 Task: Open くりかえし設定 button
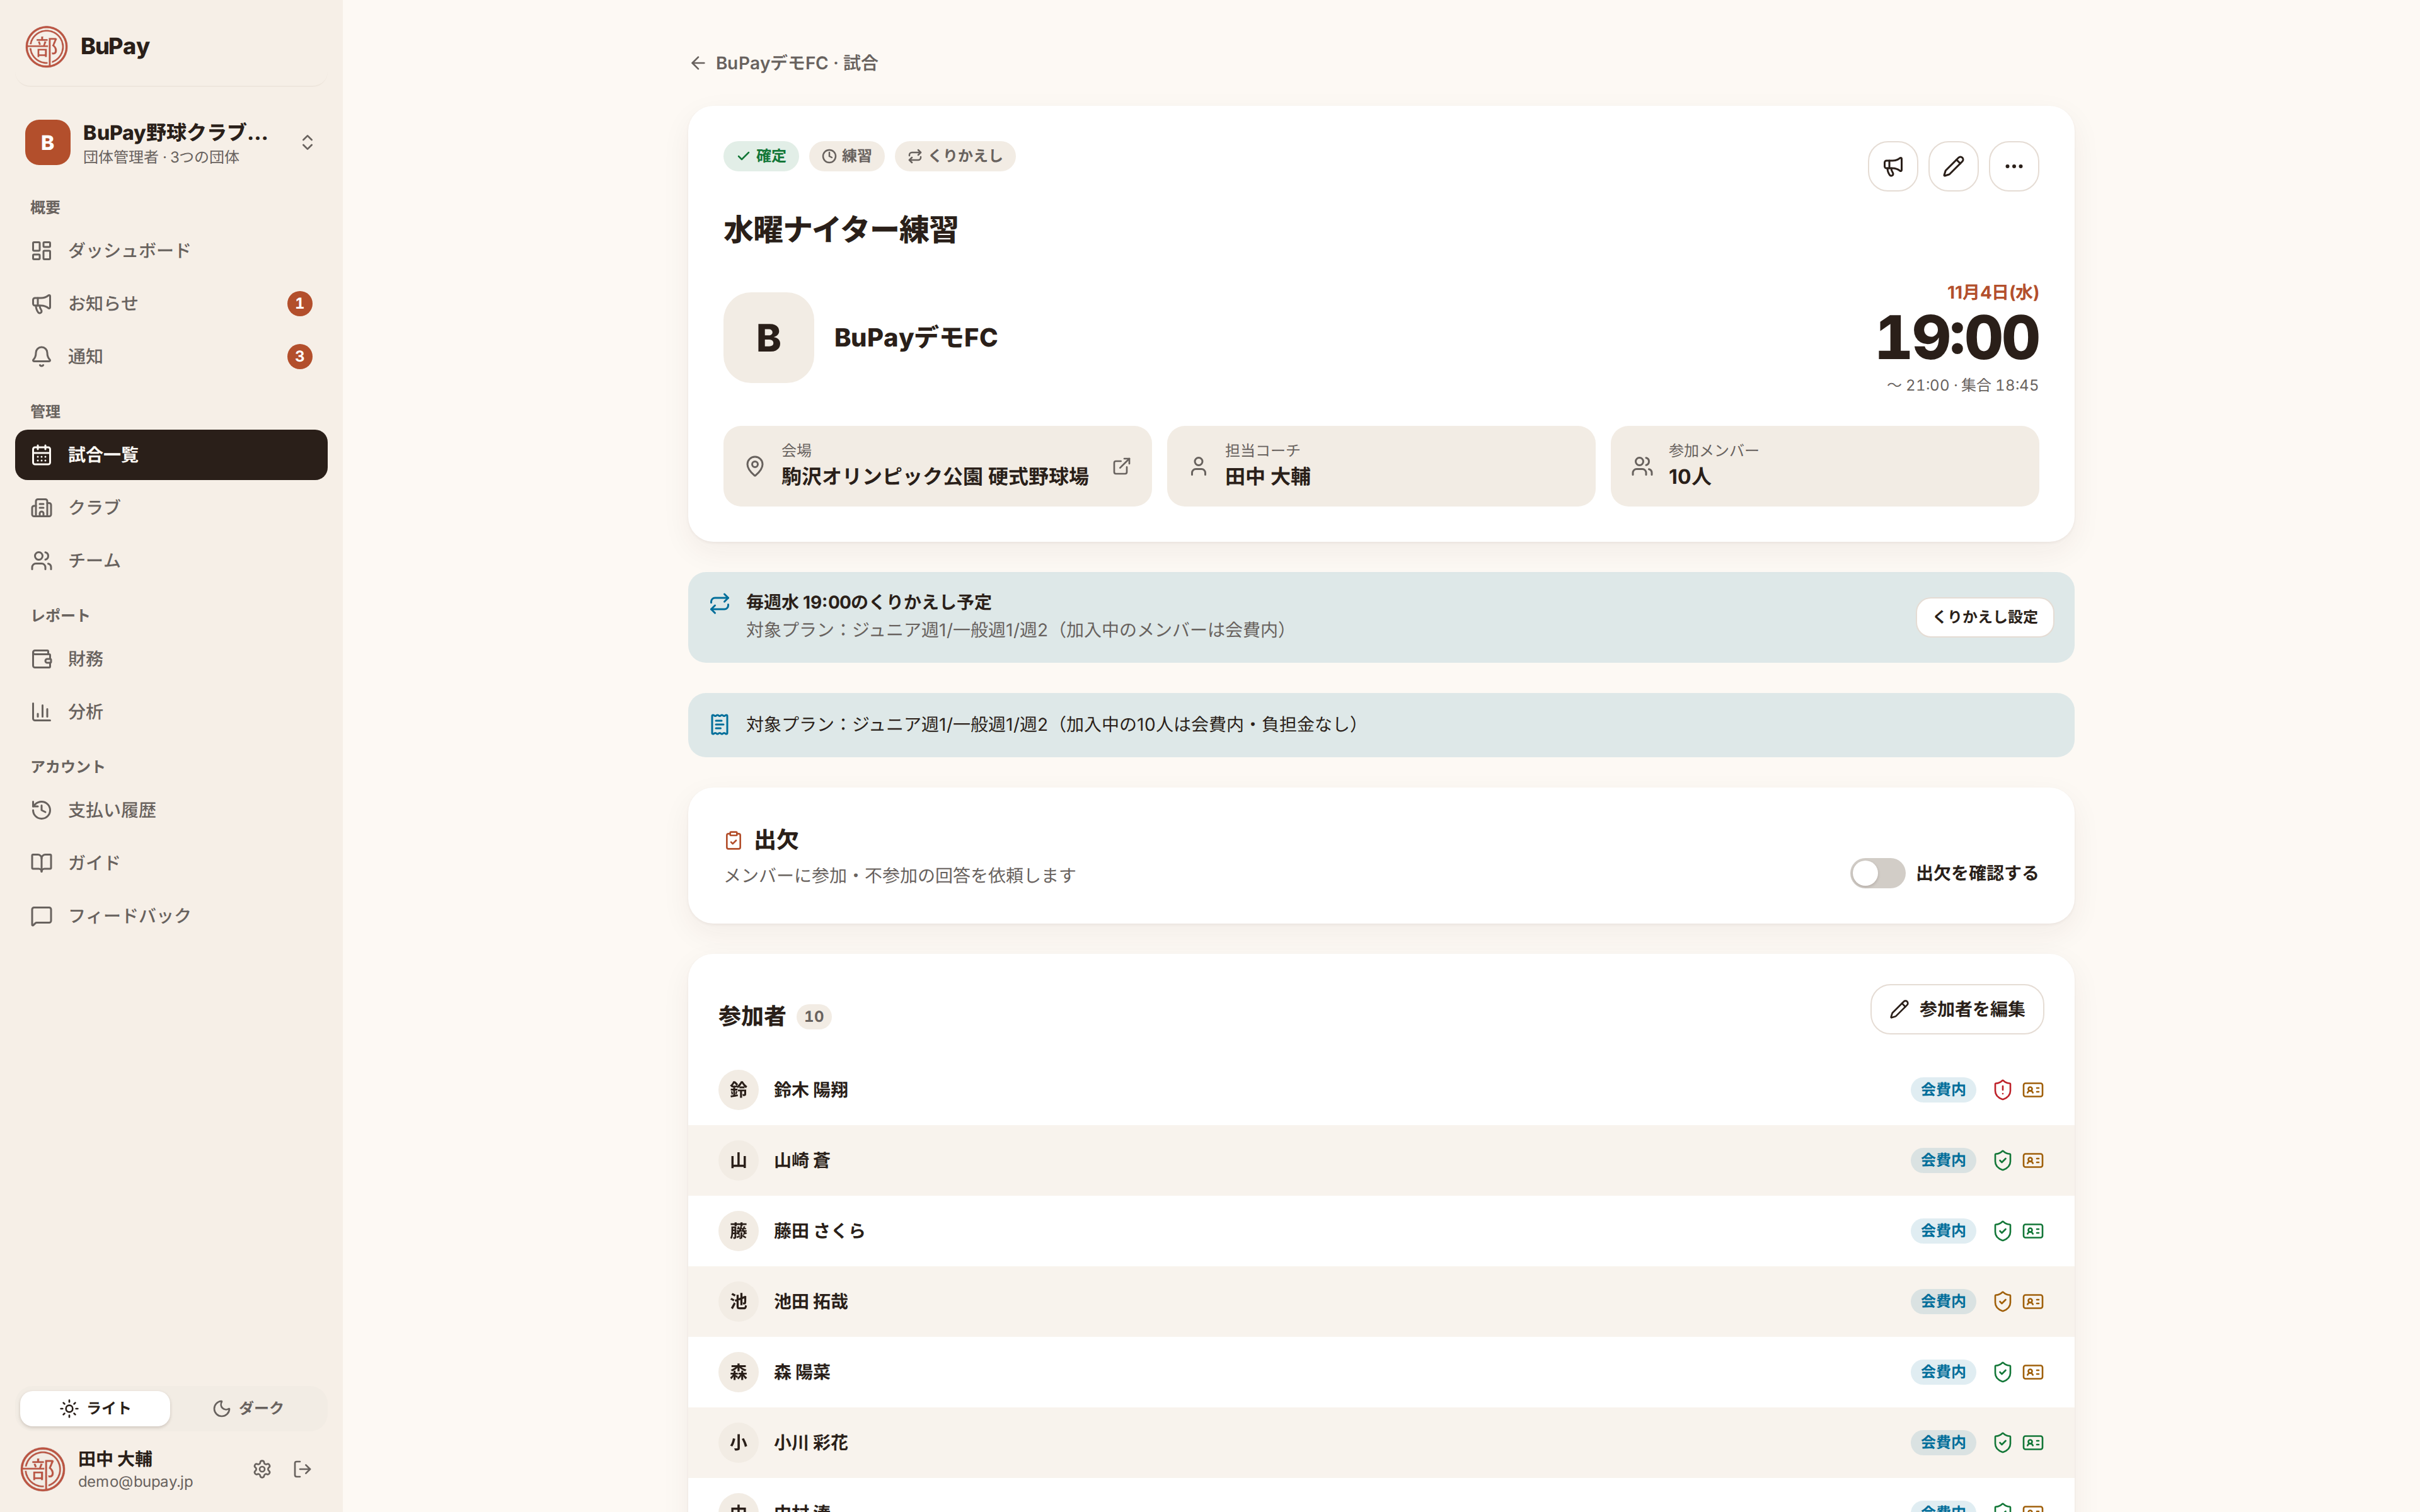1984,617
